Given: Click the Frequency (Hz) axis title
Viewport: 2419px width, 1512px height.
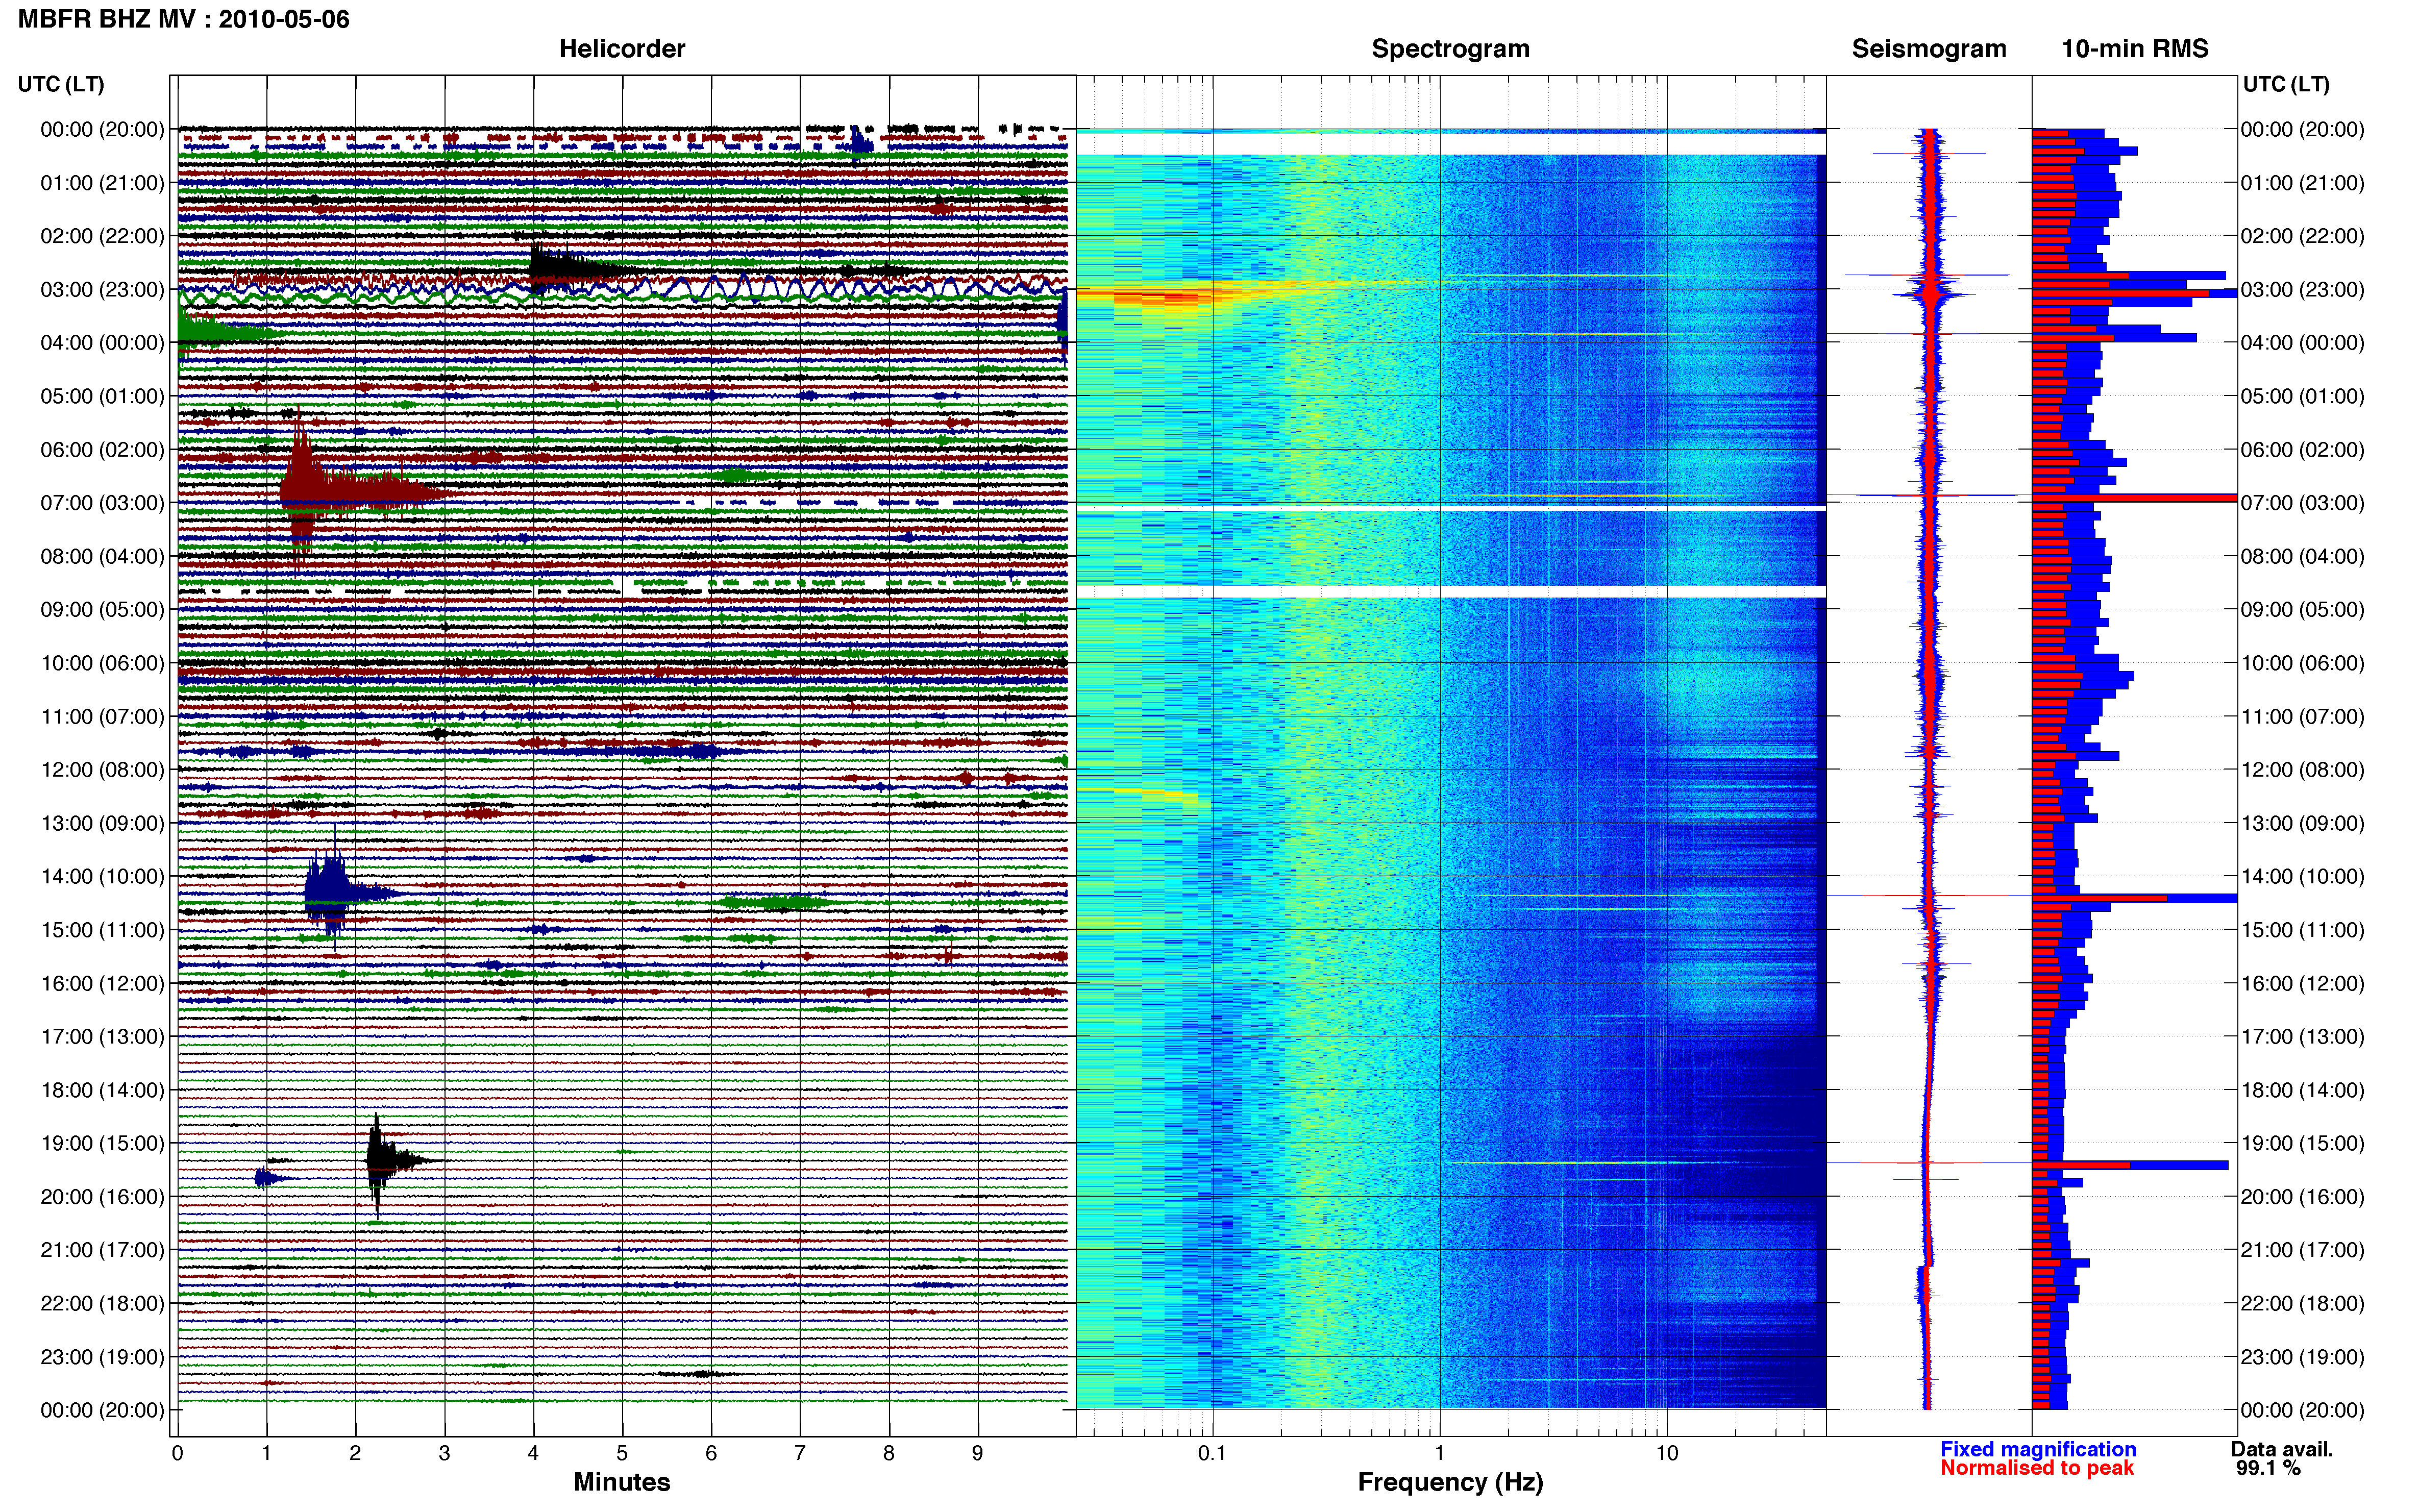Looking at the screenshot, I should tap(1450, 1482).
